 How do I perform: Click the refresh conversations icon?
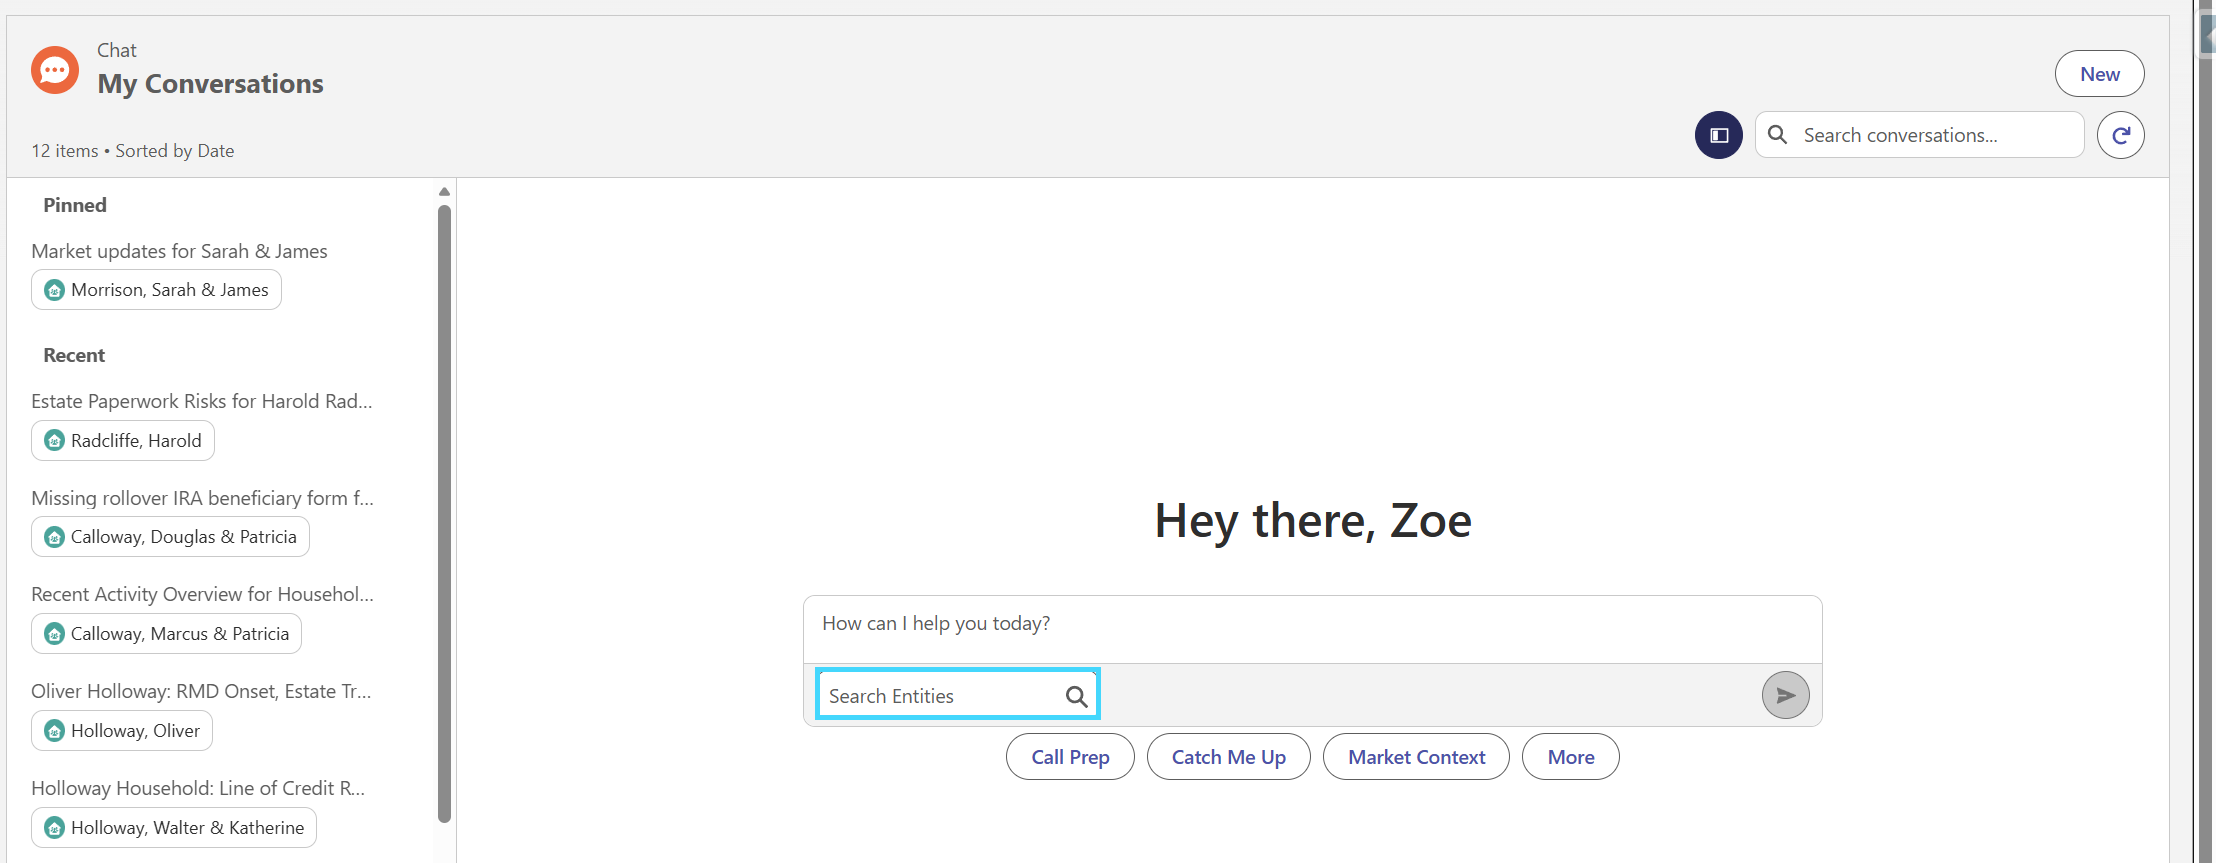(x=2121, y=135)
